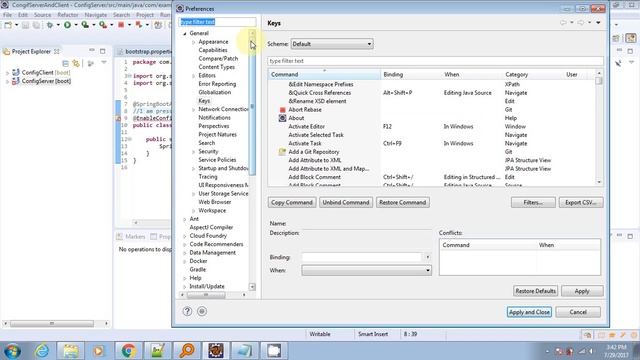The height and width of the screenshot is (360, 640).
Task: Open the Project menu in Eclipse
Action: click(x=145, y=15)
